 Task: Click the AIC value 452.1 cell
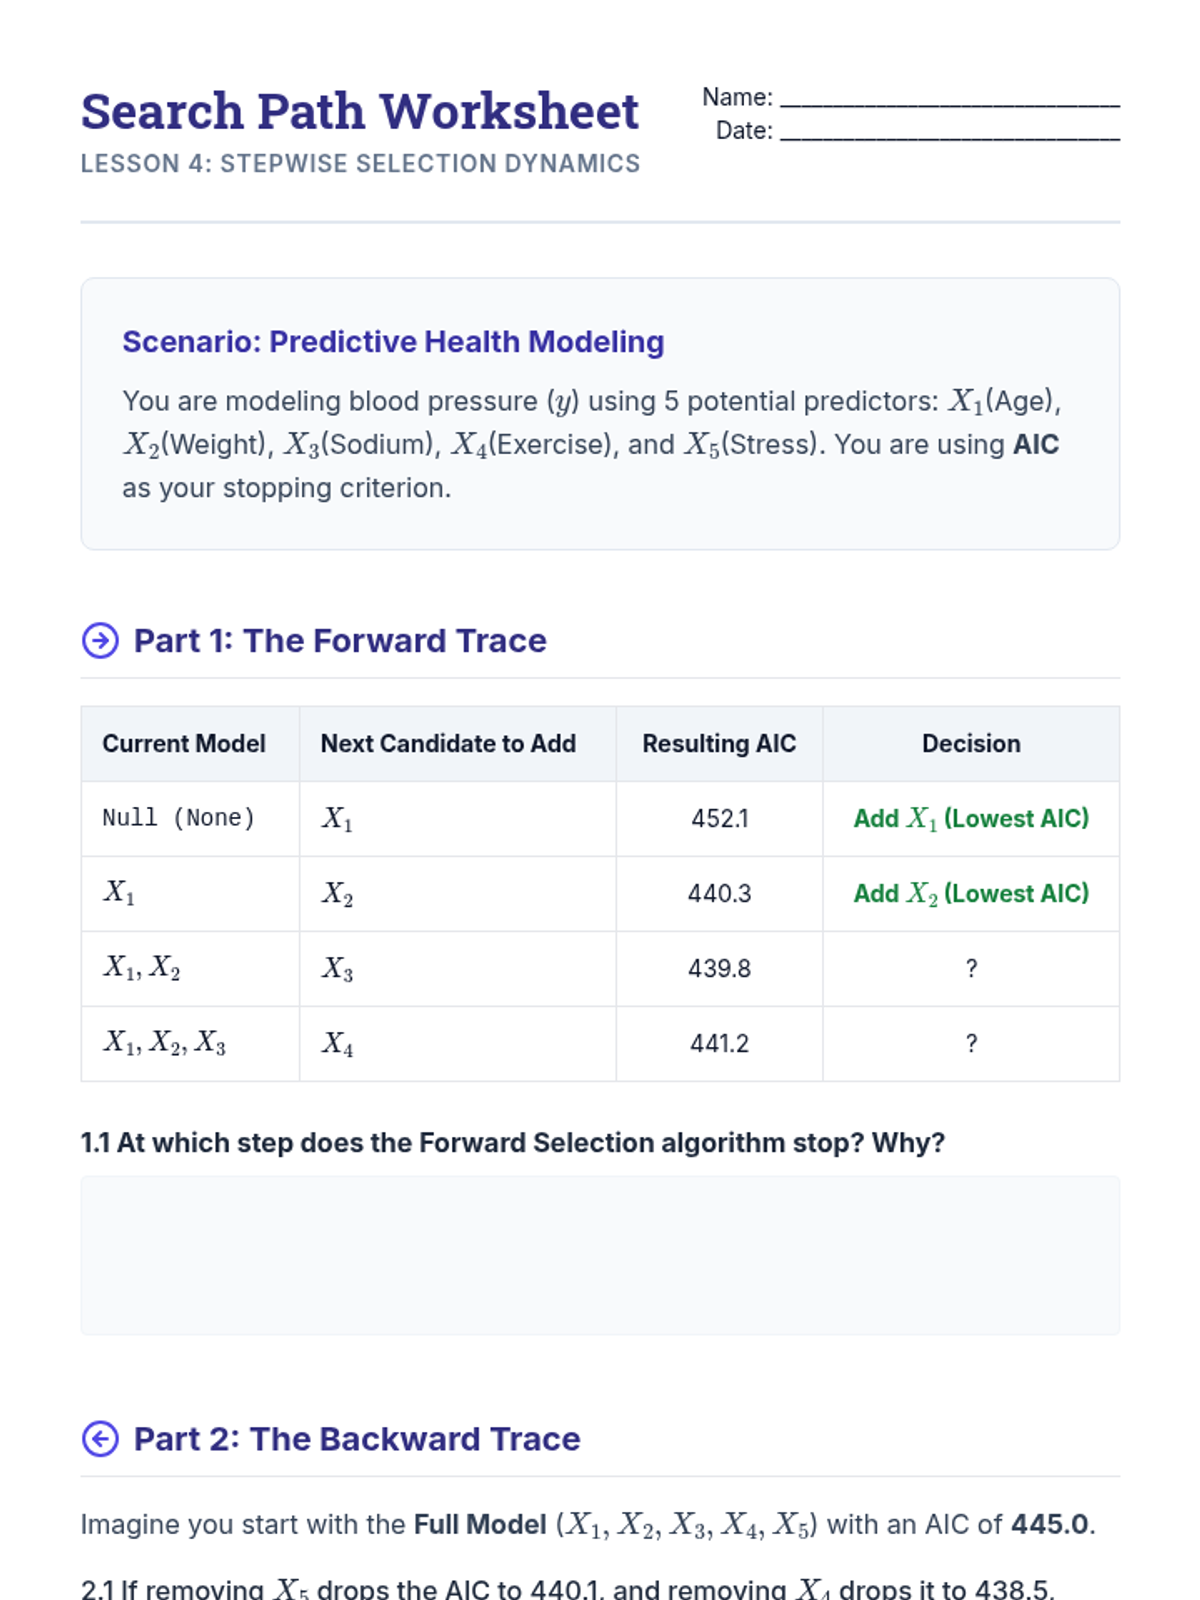click(719, 819)
